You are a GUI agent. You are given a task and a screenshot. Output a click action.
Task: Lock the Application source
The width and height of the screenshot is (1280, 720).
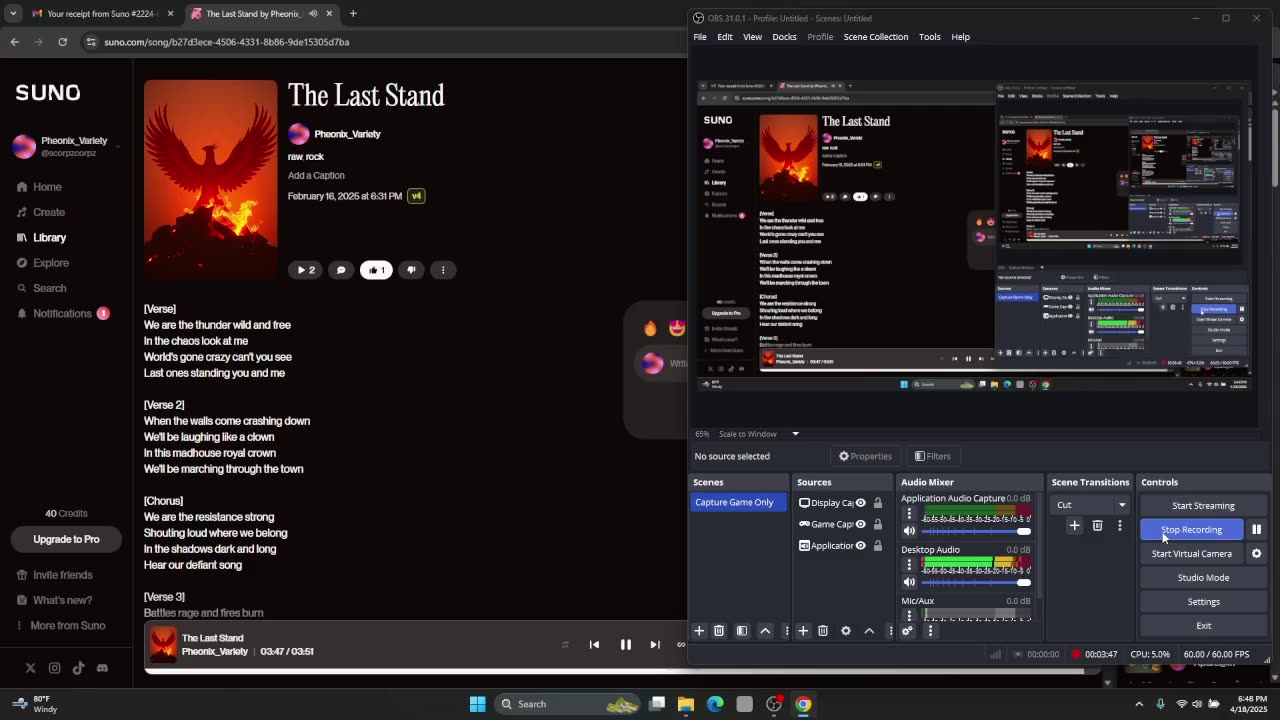pos(878,546)
